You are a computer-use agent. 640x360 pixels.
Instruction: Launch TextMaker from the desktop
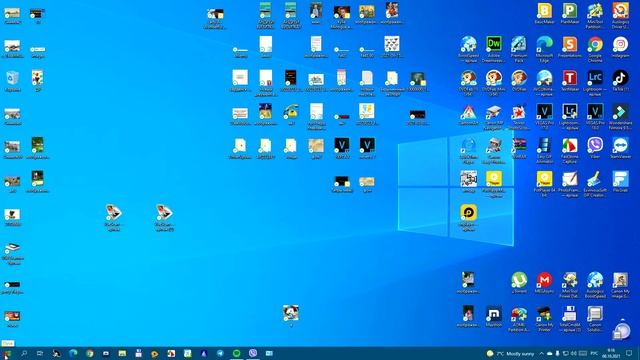[x=569, y=80]
